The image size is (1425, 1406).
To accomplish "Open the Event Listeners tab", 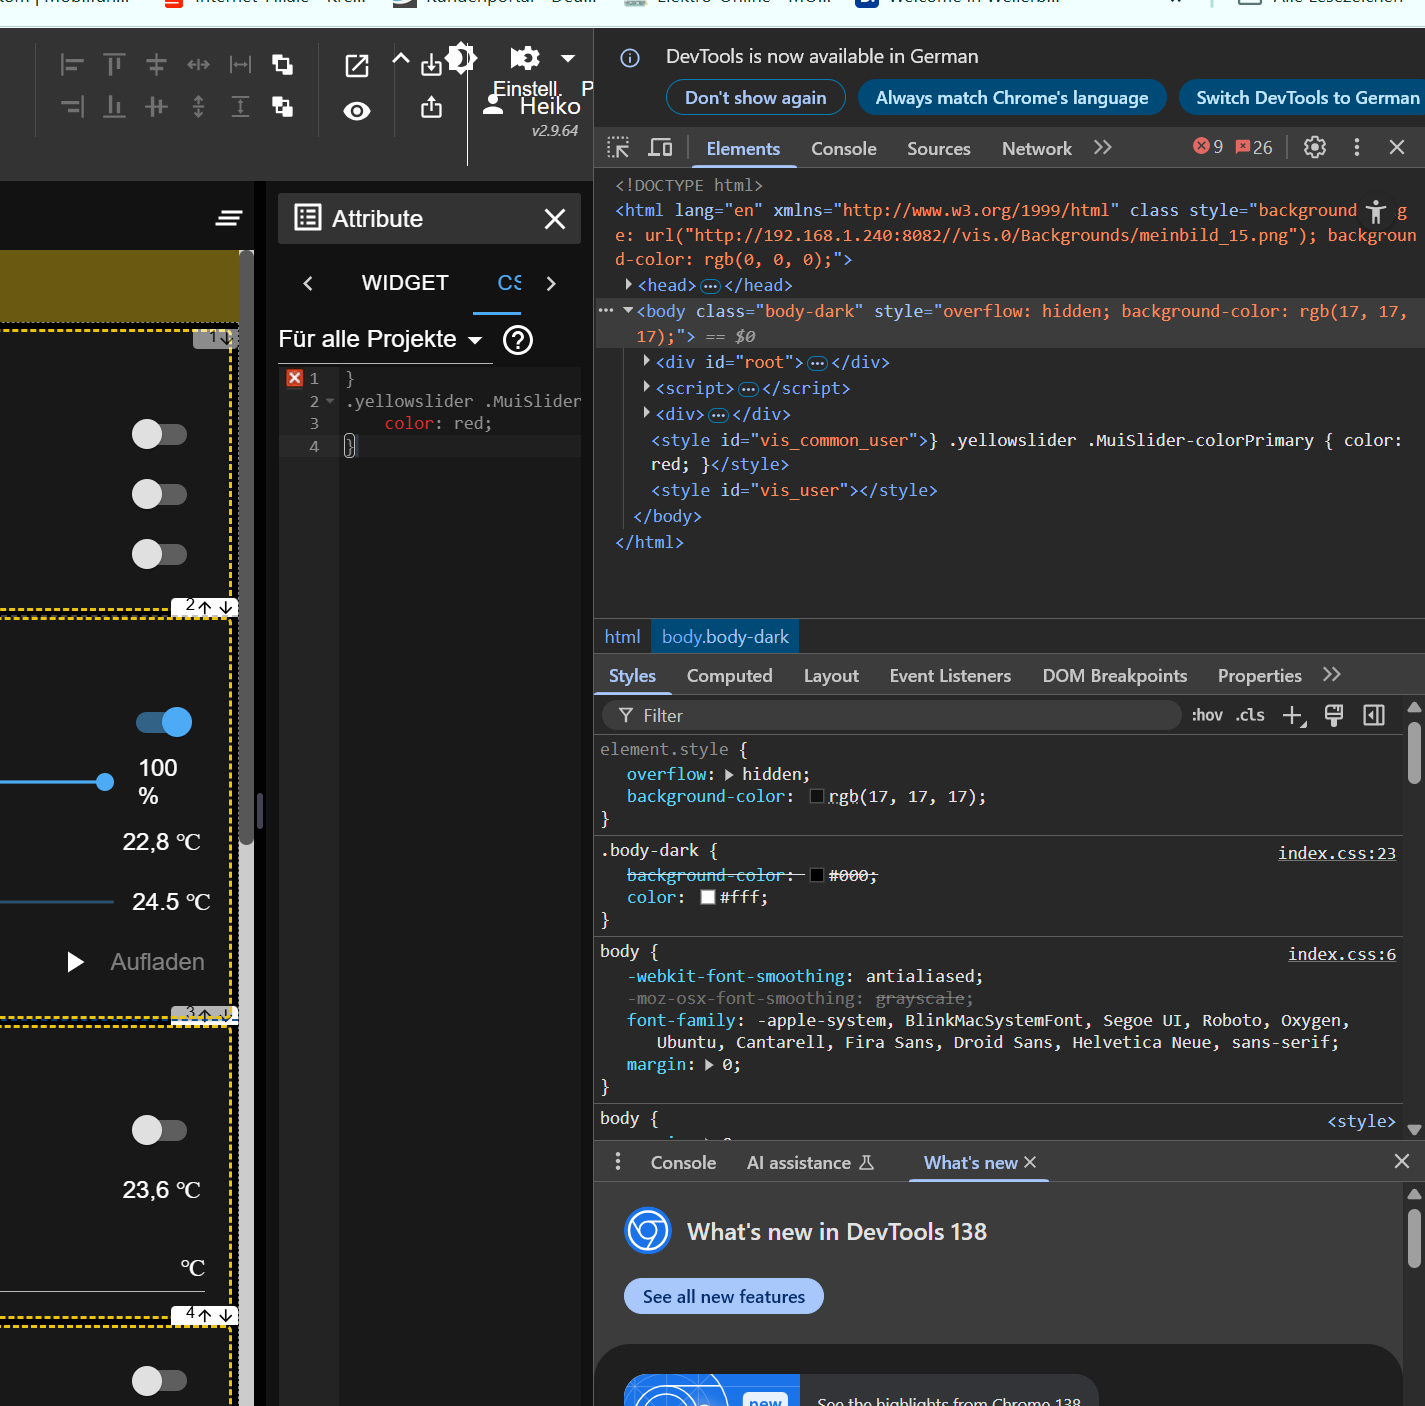I will click(x=950, y=676).
